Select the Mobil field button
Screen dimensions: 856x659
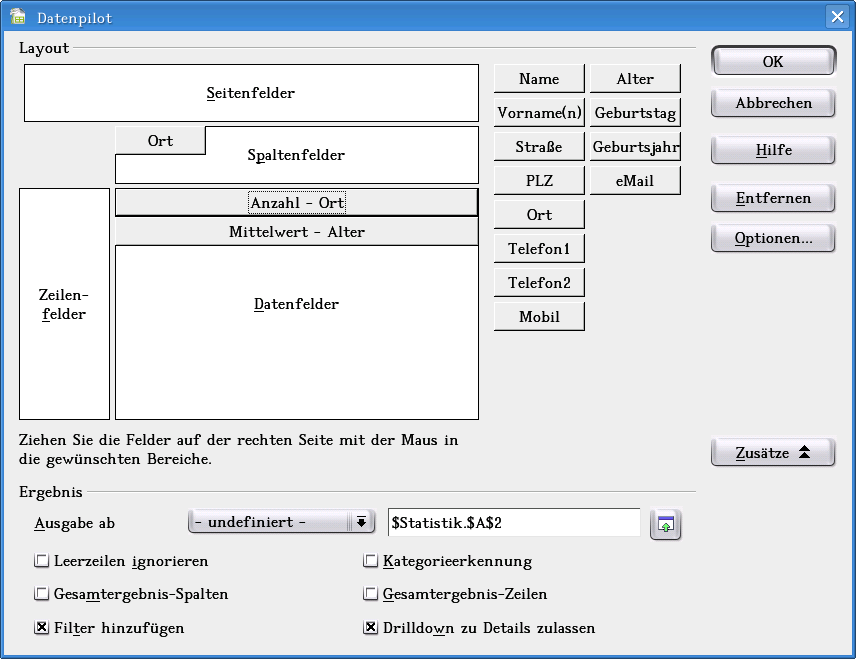click(x=538, y=316)
